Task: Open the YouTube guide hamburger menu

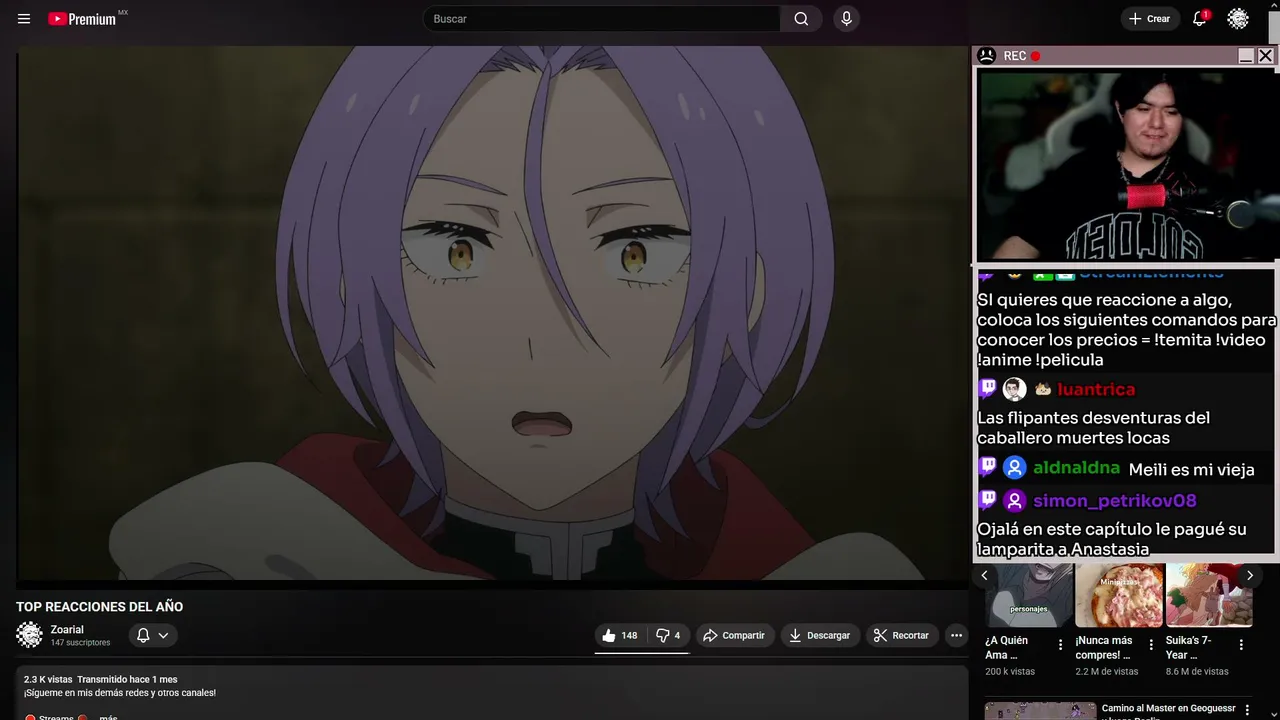Action: [x=24, y=19]
